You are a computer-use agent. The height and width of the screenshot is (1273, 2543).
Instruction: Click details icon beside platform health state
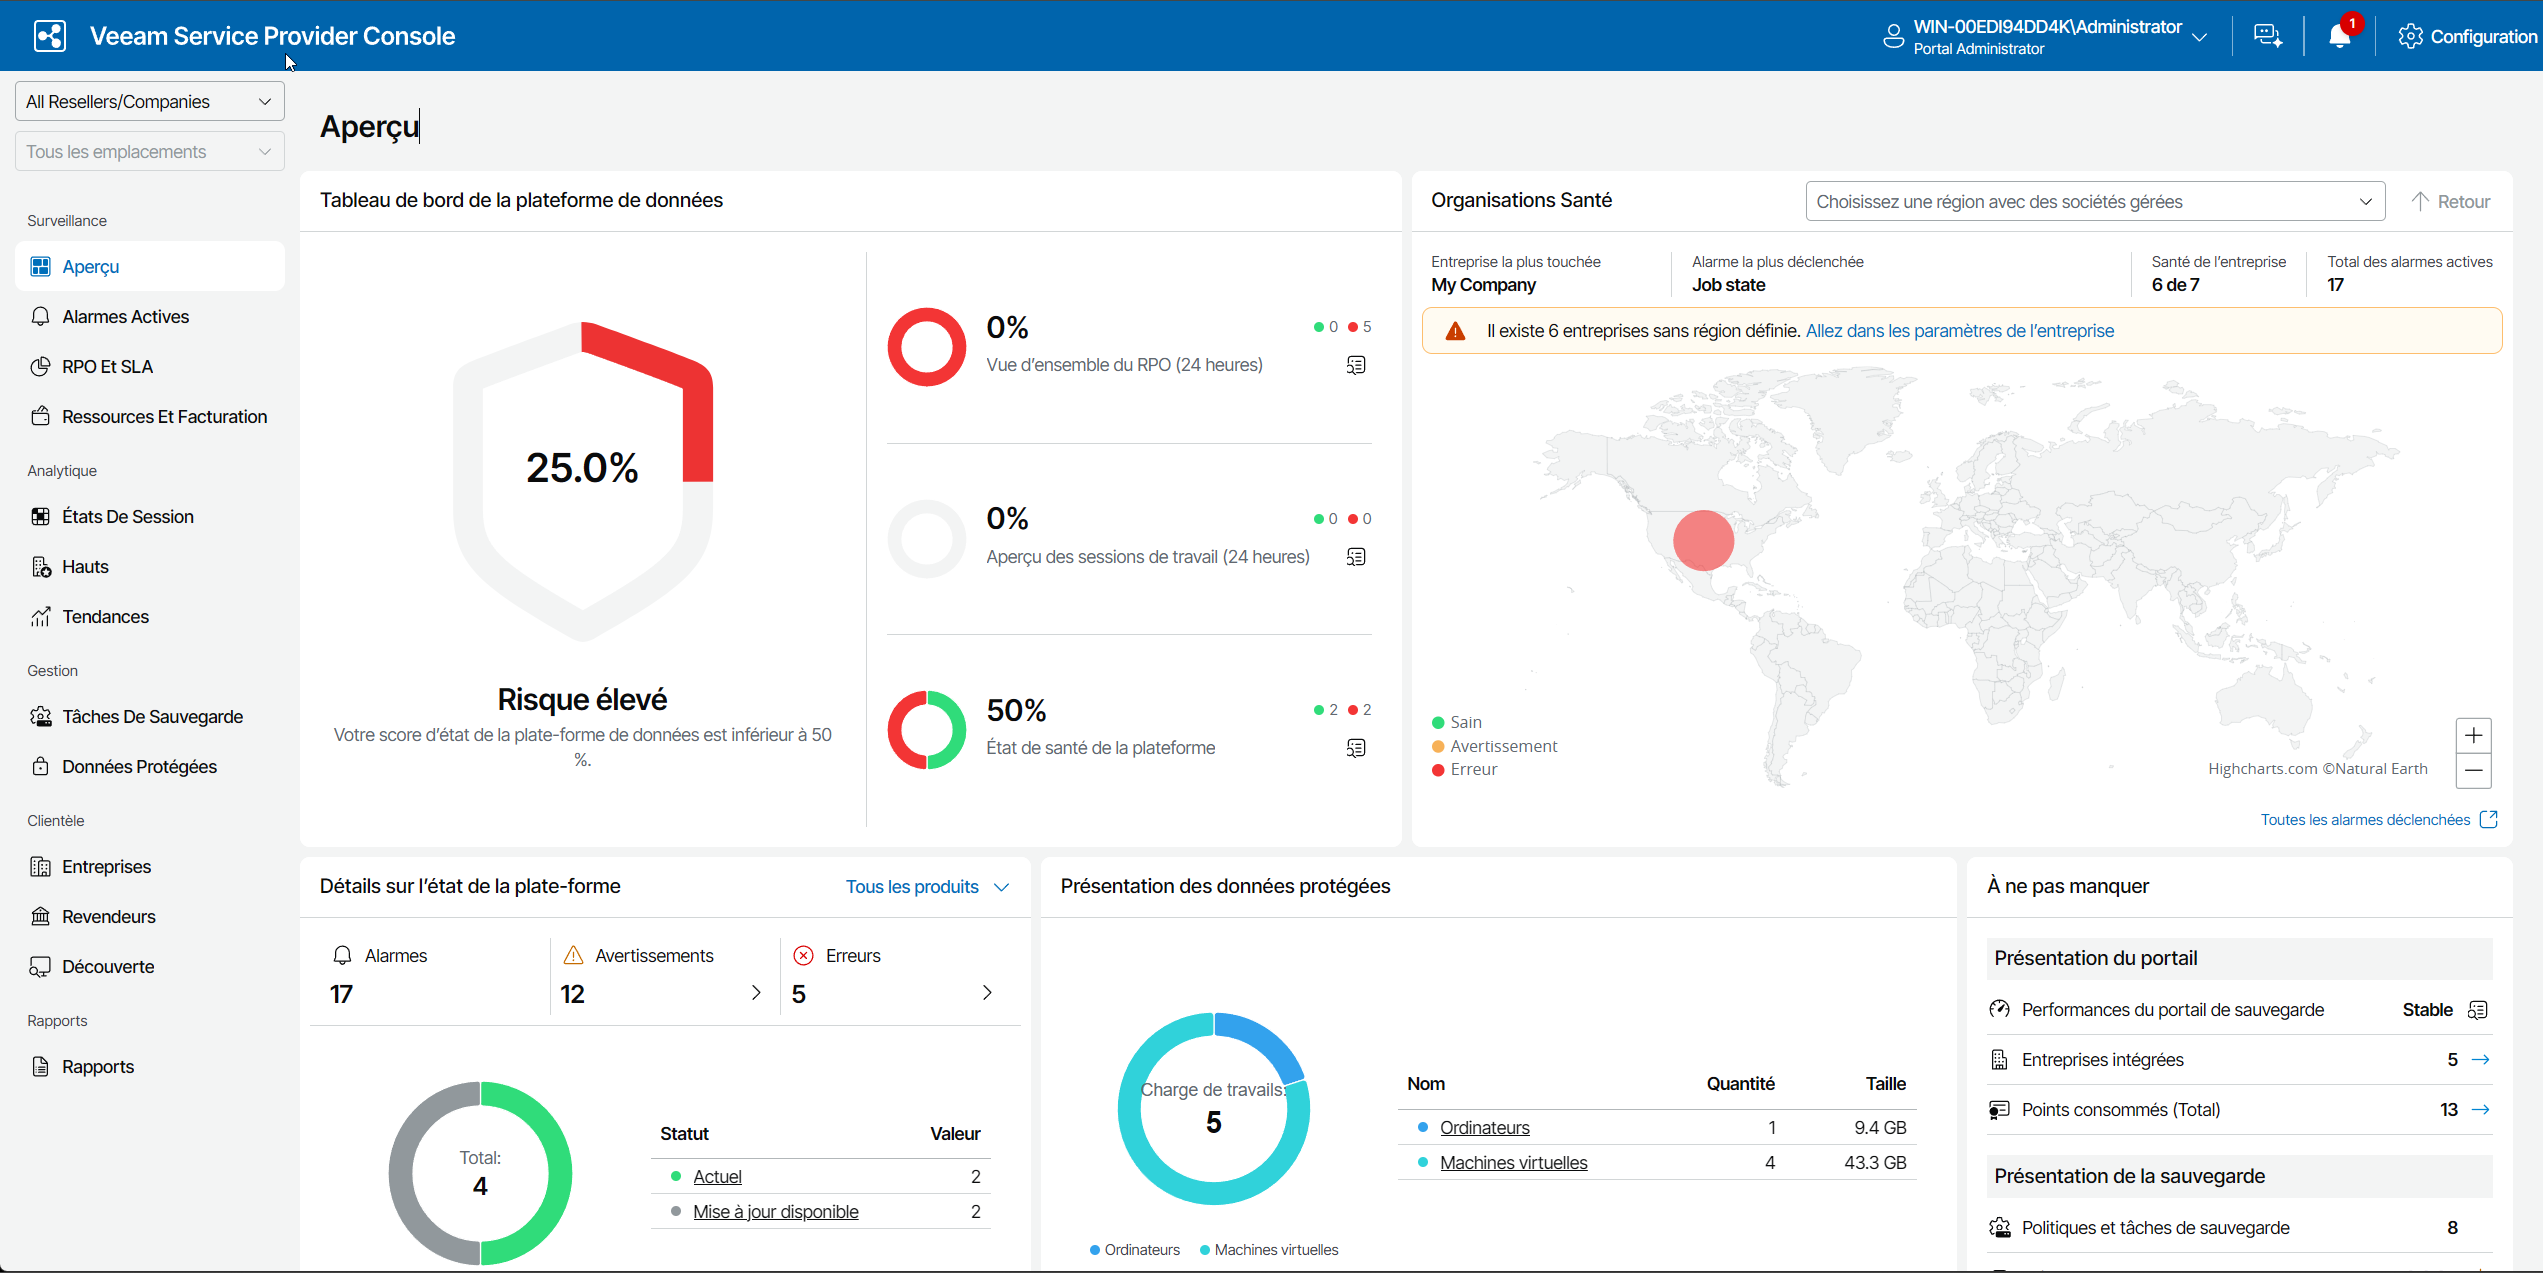pyautogui.click(x=1356, y=748)
